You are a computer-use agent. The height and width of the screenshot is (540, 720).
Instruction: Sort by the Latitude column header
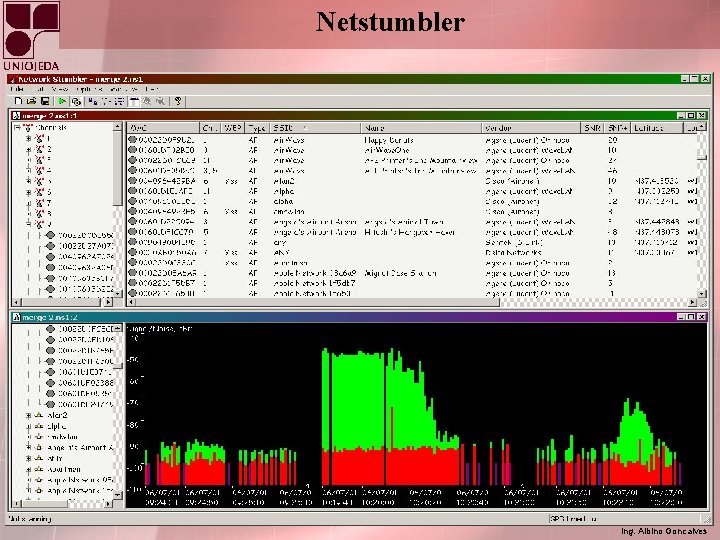(x=657, y=128)
